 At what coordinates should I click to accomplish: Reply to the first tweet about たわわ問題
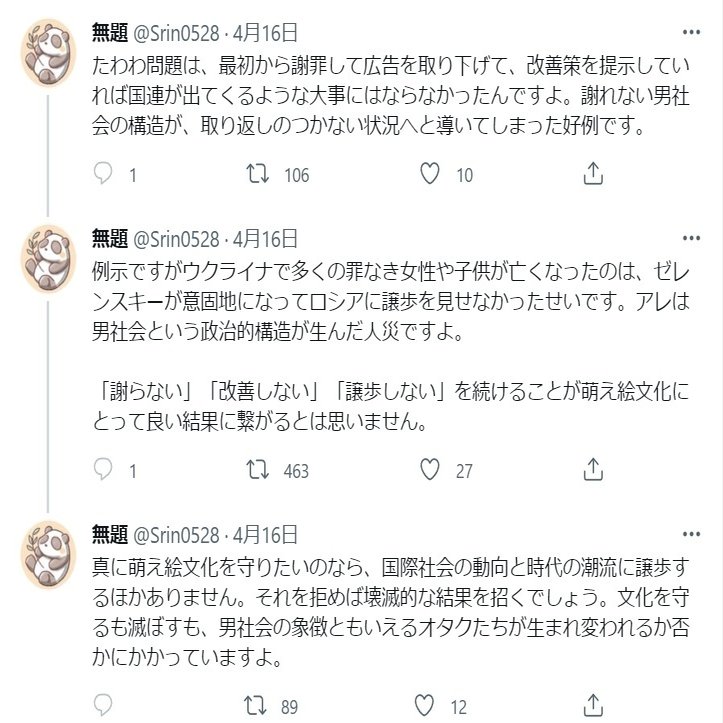tap(104, 175)
